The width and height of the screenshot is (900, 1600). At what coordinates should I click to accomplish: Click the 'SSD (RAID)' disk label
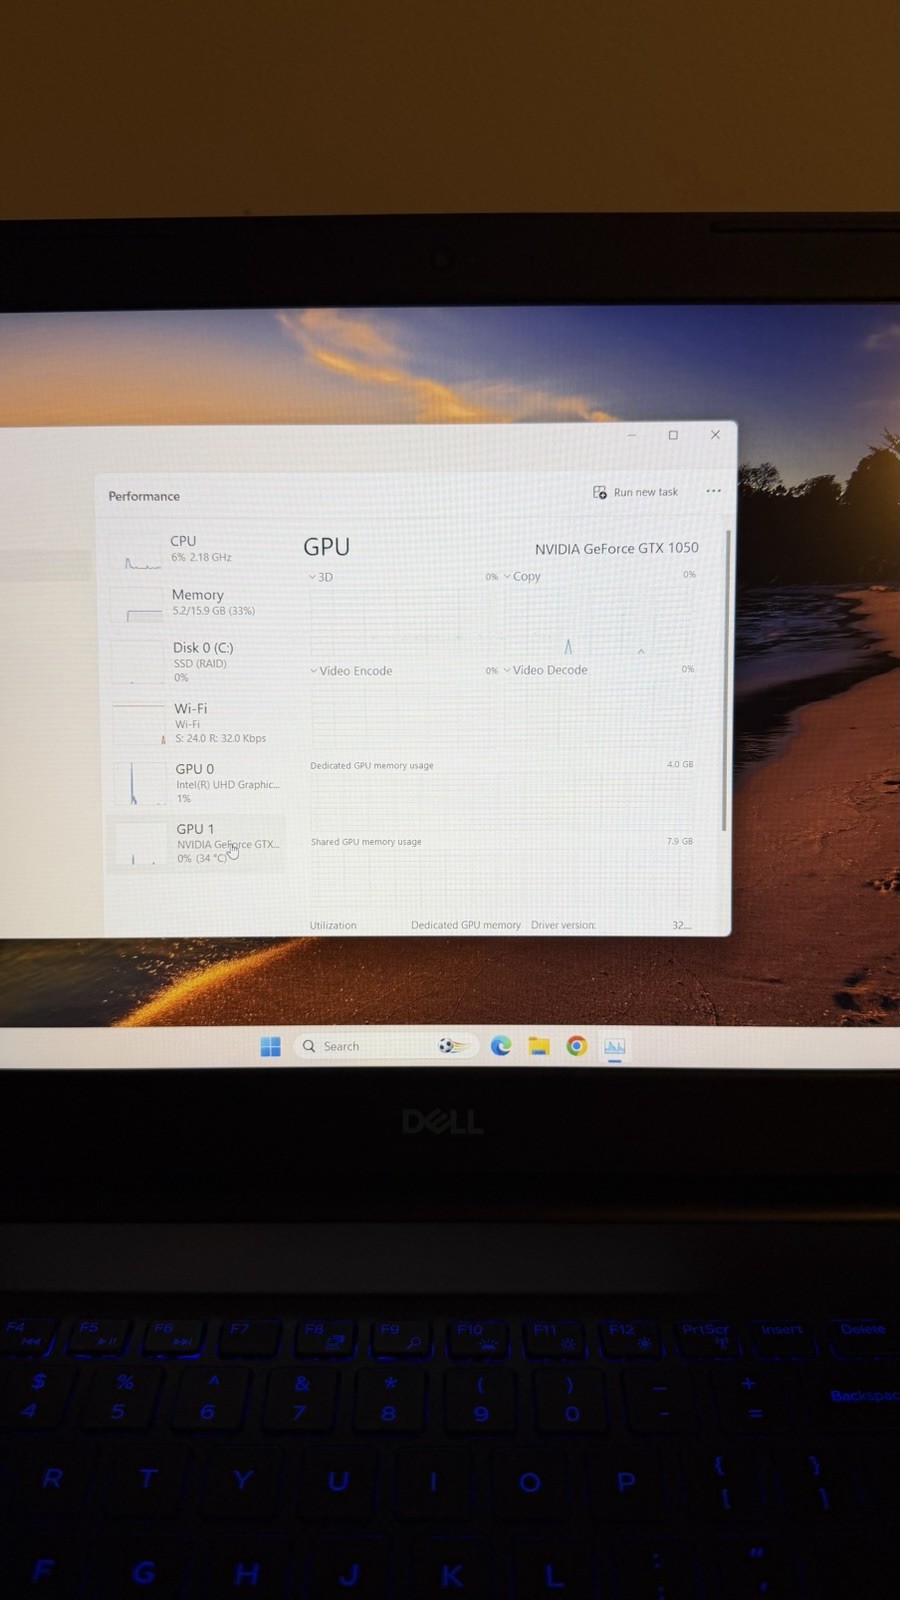click(x=200, y=664)
